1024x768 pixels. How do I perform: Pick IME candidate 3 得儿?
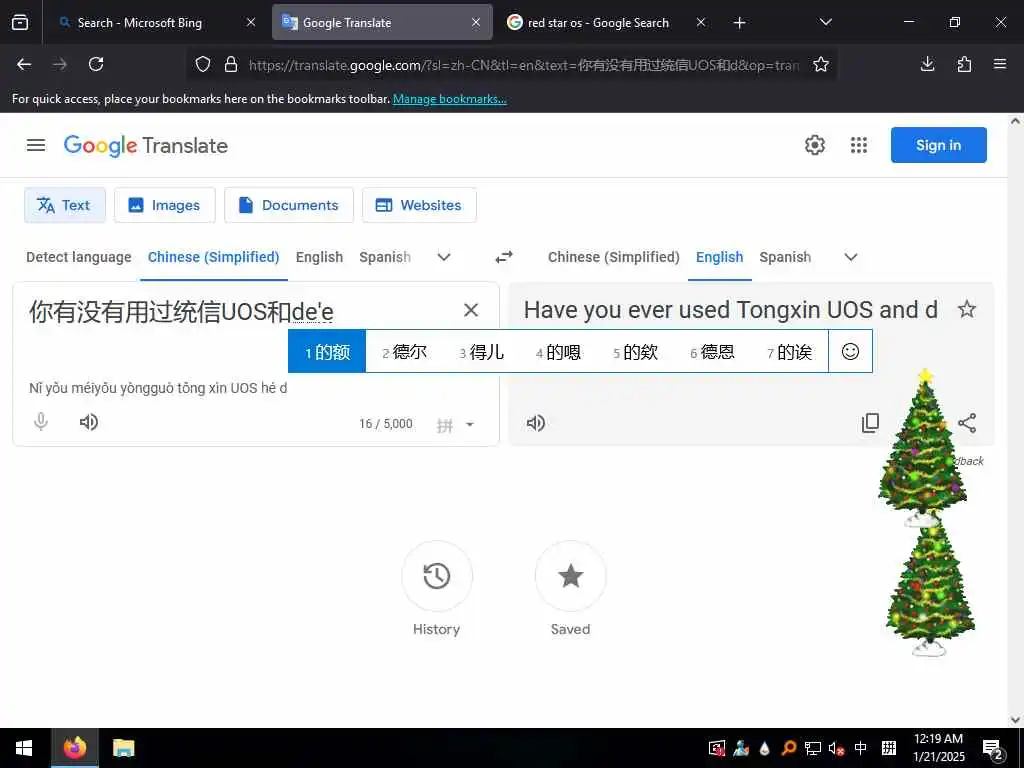pos(481,352)
